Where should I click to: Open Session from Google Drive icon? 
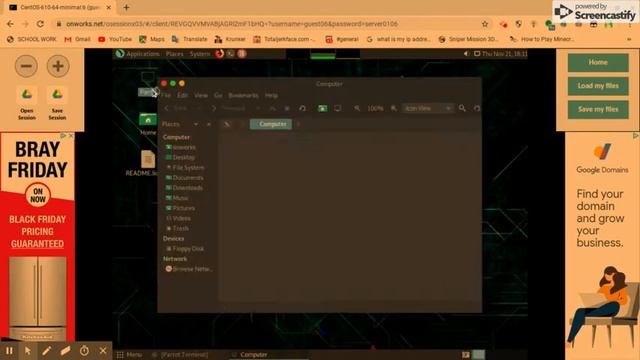27,95
